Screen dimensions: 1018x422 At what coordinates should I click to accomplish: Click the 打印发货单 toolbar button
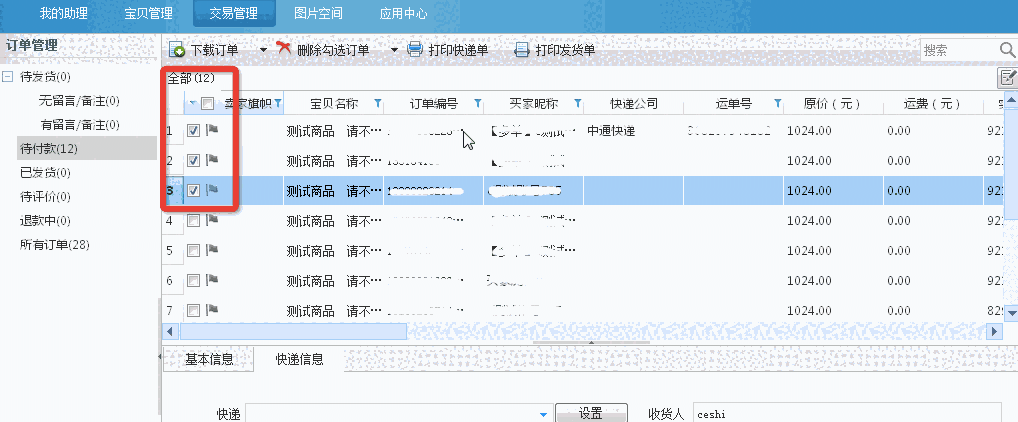[555, 49]
